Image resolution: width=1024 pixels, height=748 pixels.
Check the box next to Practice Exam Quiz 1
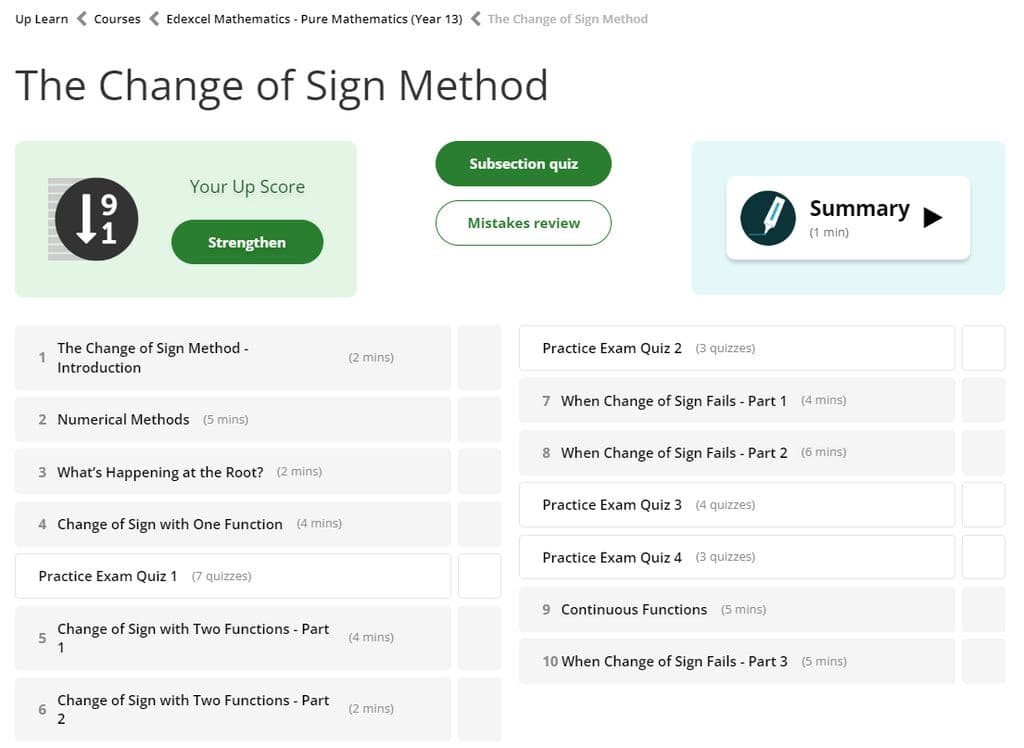[x=479, y=575]
